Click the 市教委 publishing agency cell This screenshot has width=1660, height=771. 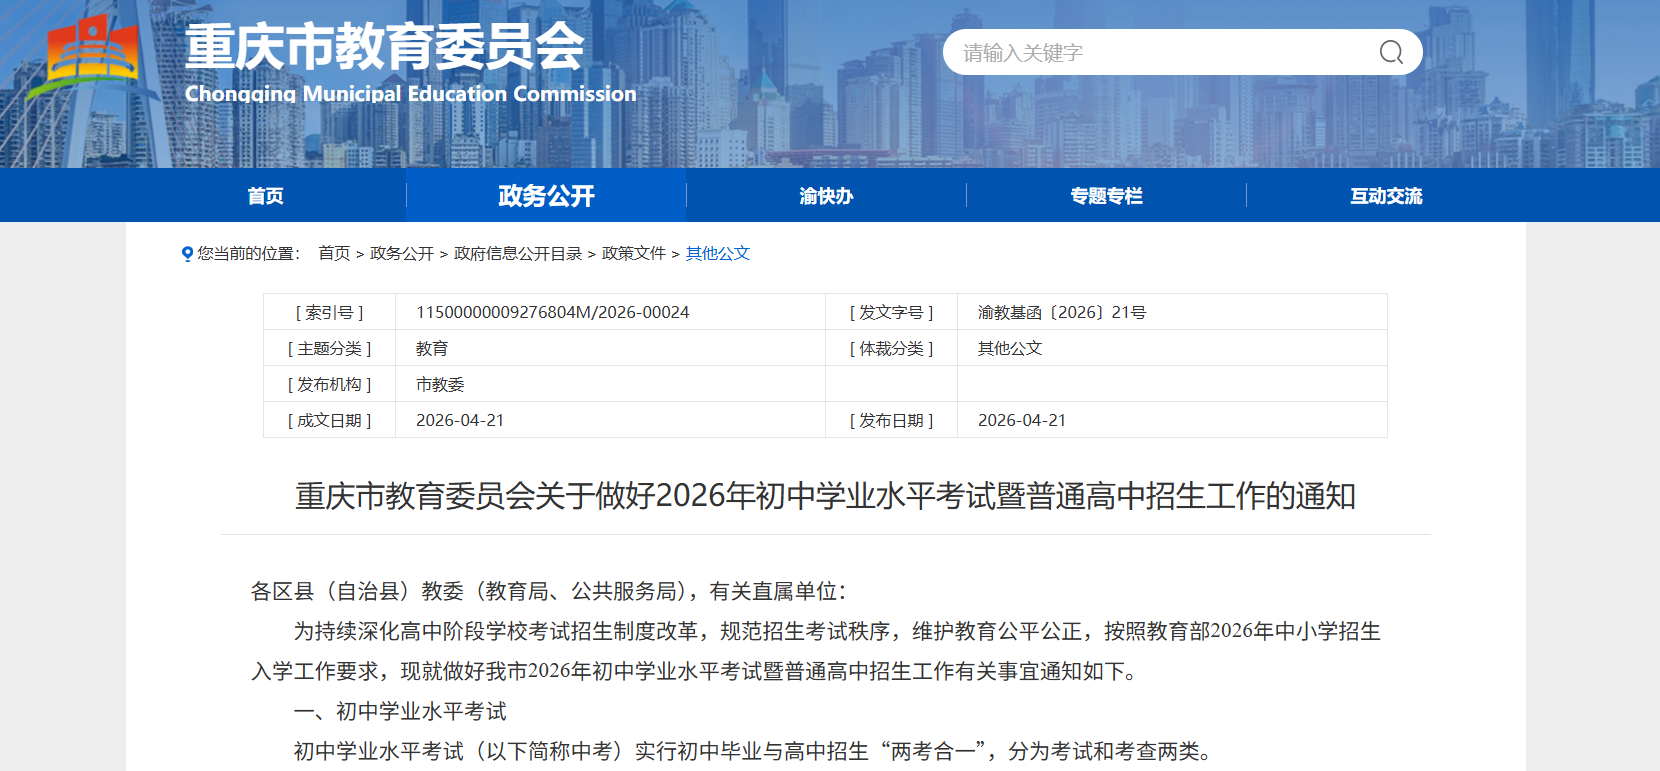pos(440,384)
